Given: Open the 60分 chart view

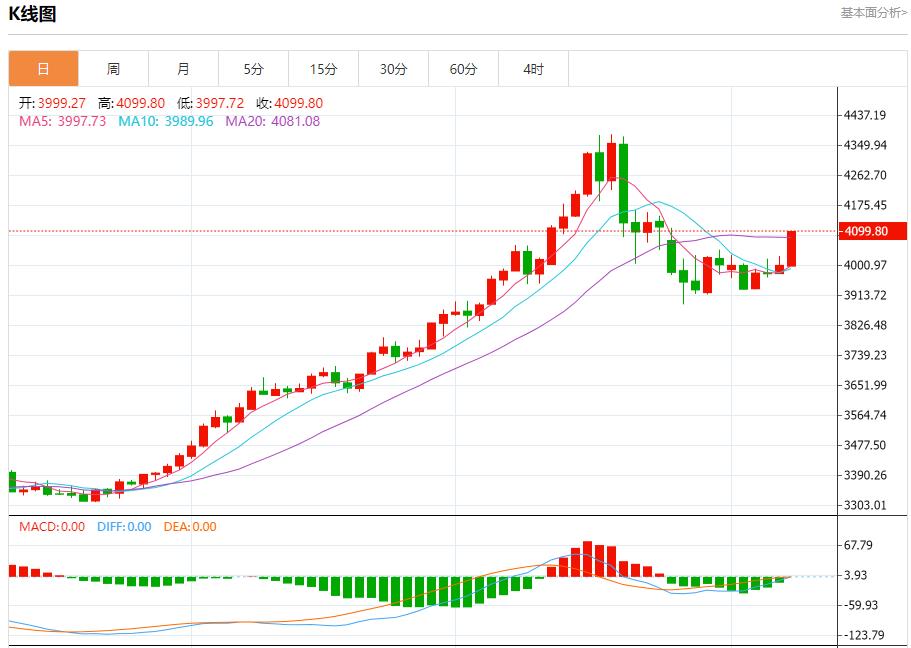Looking at the screenshot, I should coord(463,68).
